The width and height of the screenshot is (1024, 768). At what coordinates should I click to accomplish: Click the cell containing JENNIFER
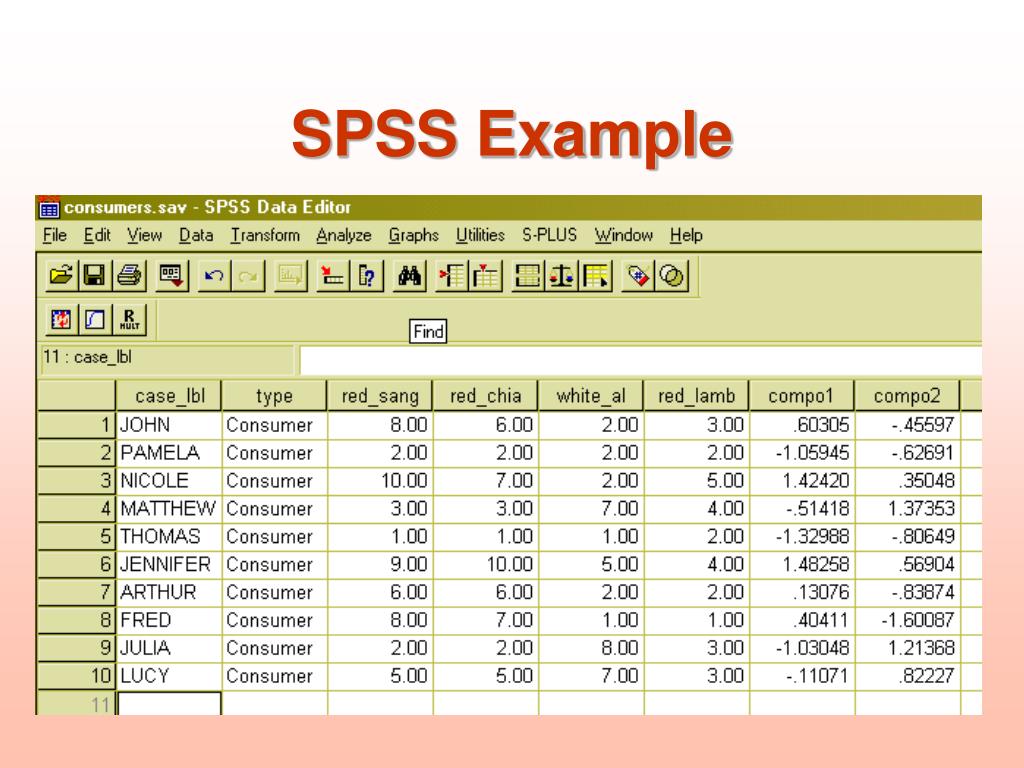[169, 564]
